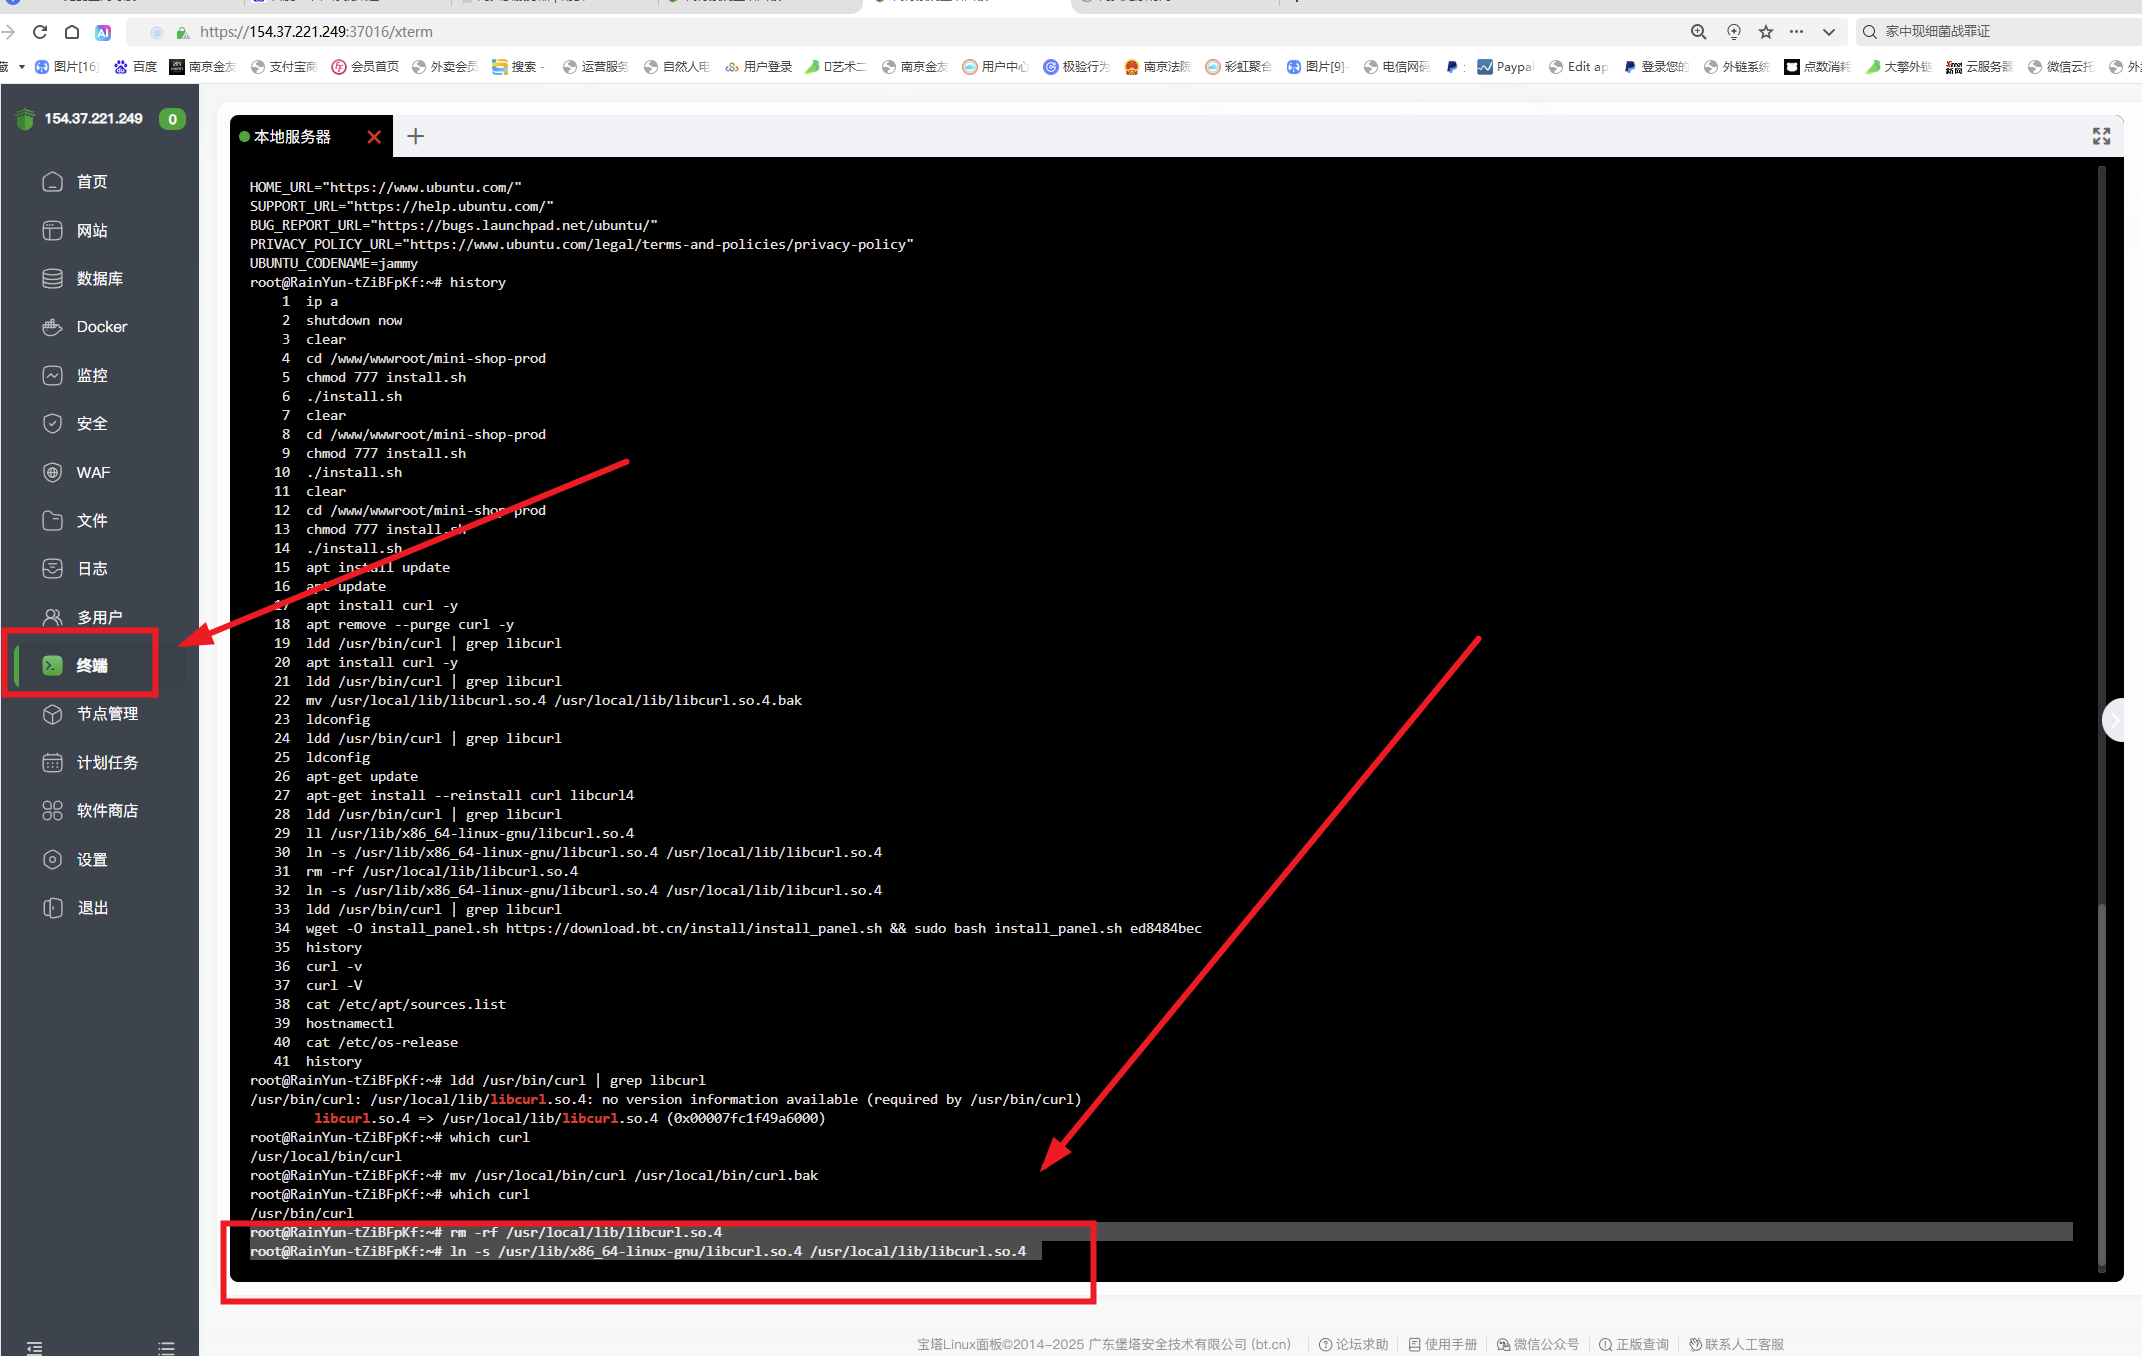Toggle fullscreen terminal icon
The width and height of the screenshot is (2142, 1356).
tap(2101, 137)
